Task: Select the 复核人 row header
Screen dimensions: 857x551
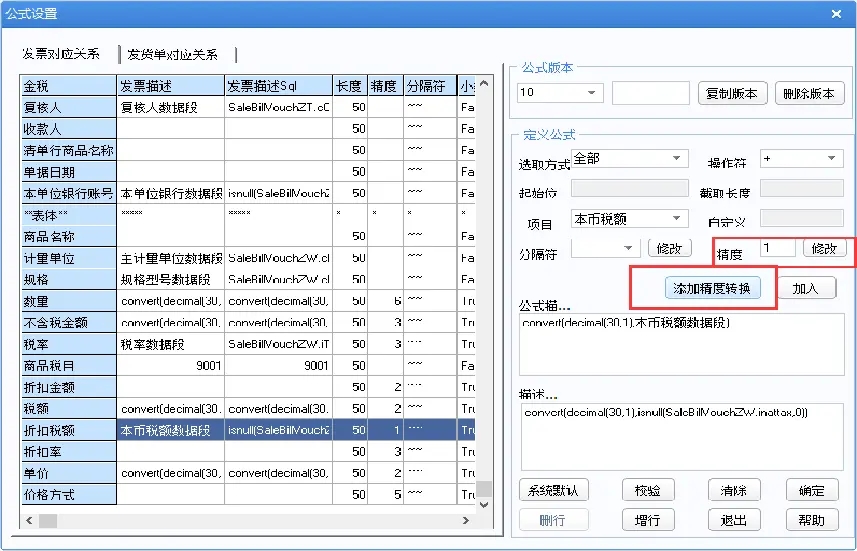Action: point(68,107)
